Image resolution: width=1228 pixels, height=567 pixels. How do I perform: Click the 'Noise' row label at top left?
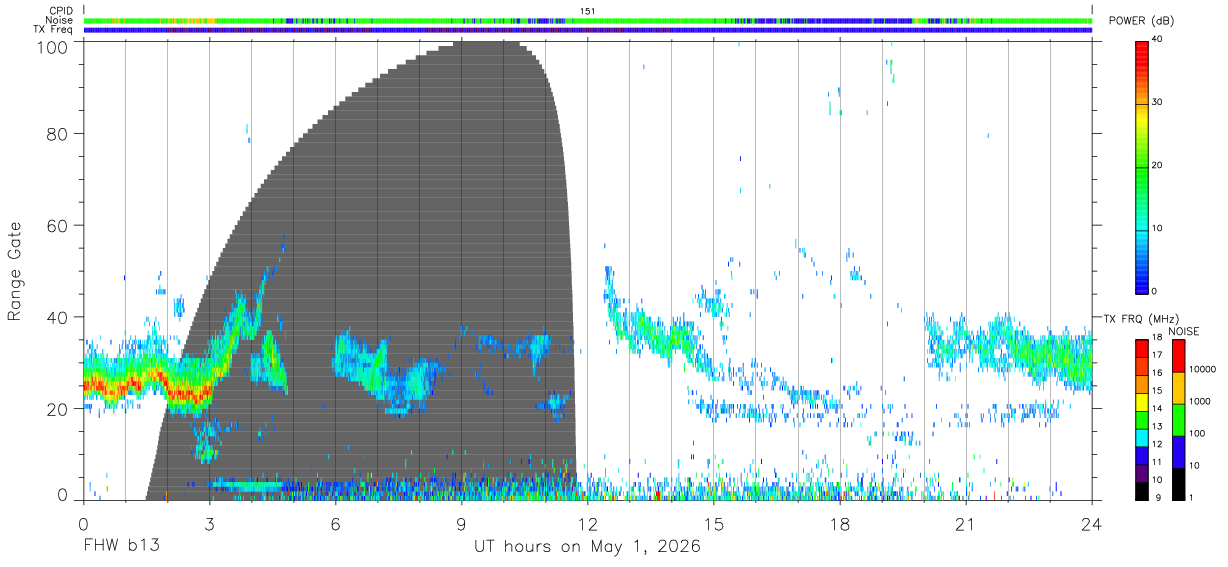[x=59, y=20]
